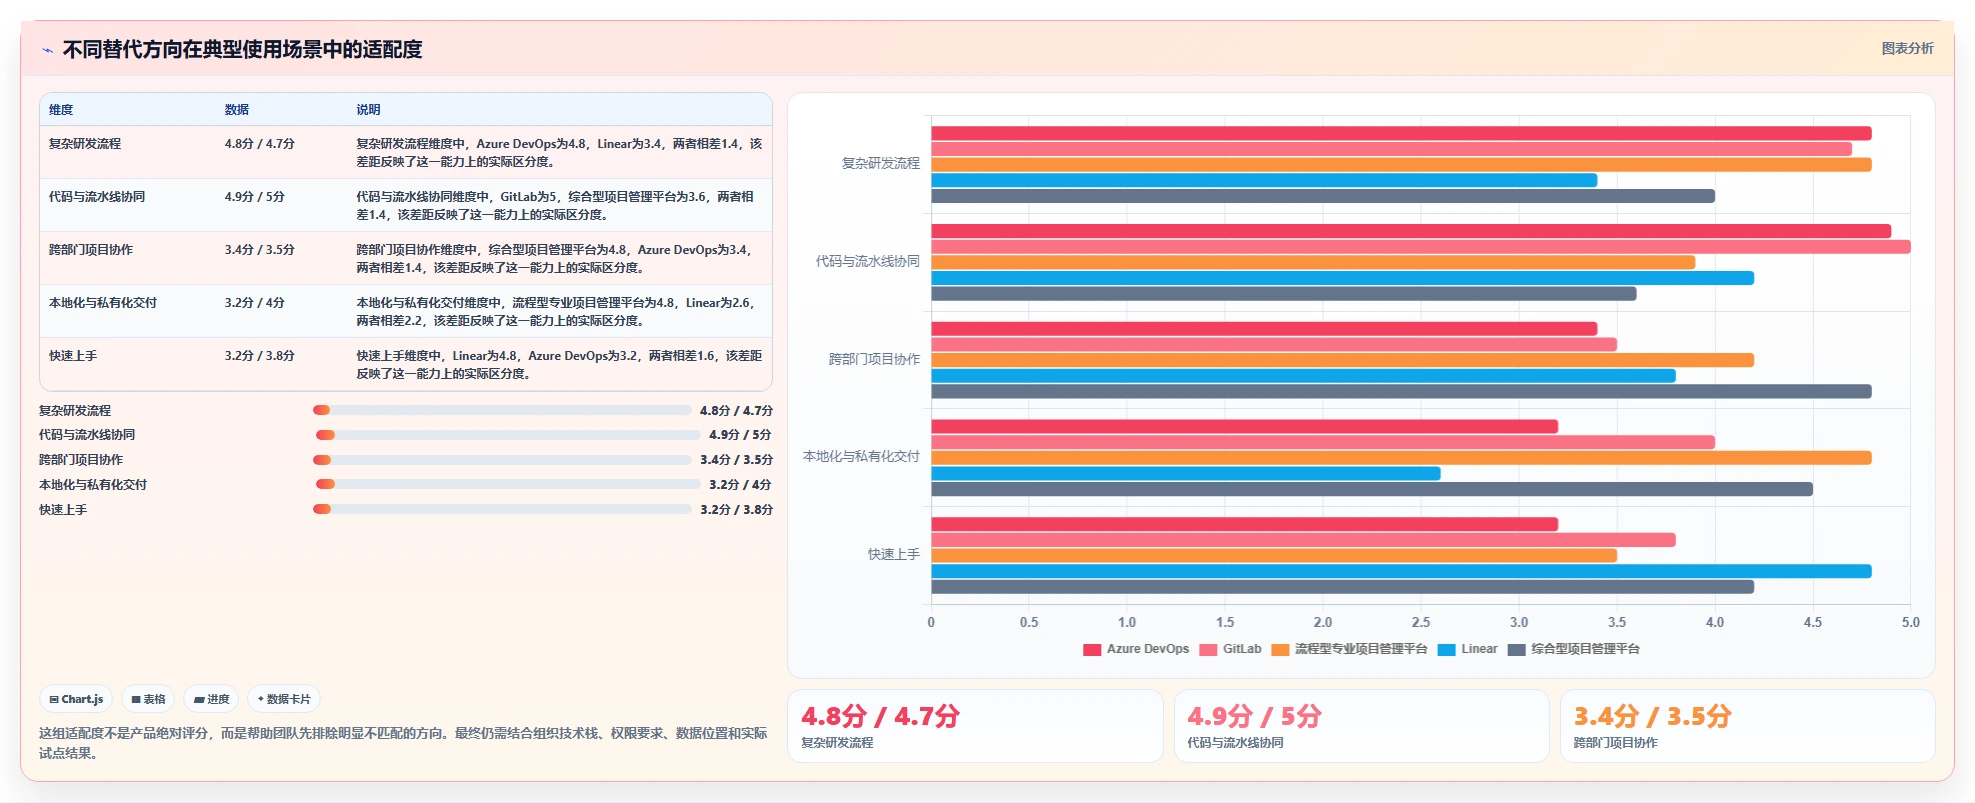Click the 5.0 x-axis tick label
Screen dimensions: 1975x803
pyautogui.click(x=1910, y=622)
